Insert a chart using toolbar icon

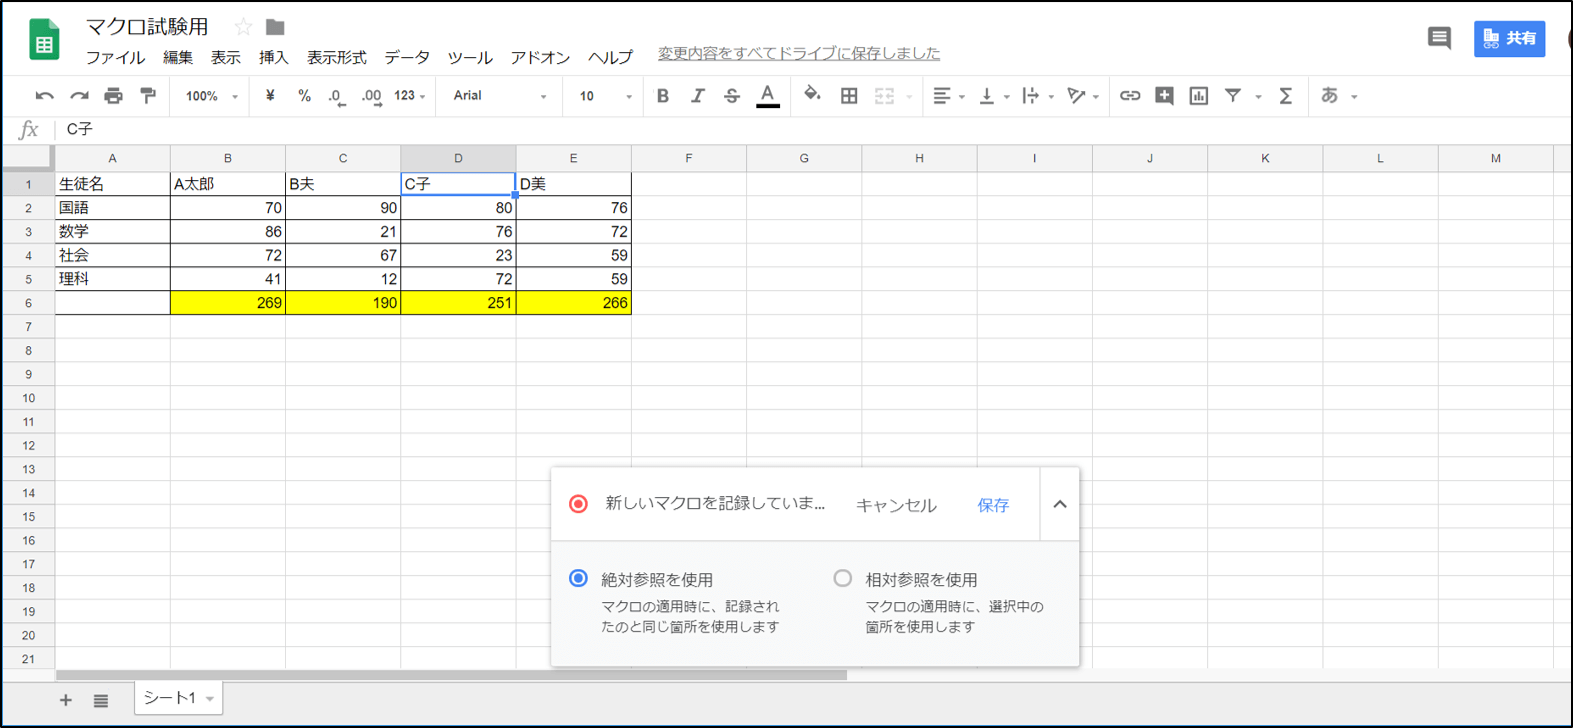pos(1198,96)
